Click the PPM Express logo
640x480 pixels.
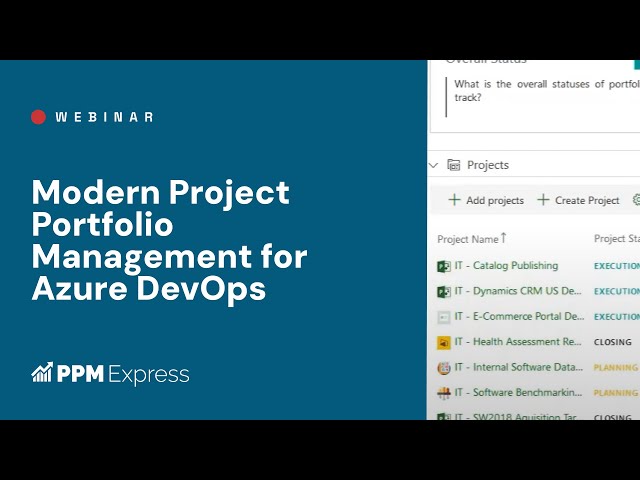pyautogui.click(x=110, y=373)
